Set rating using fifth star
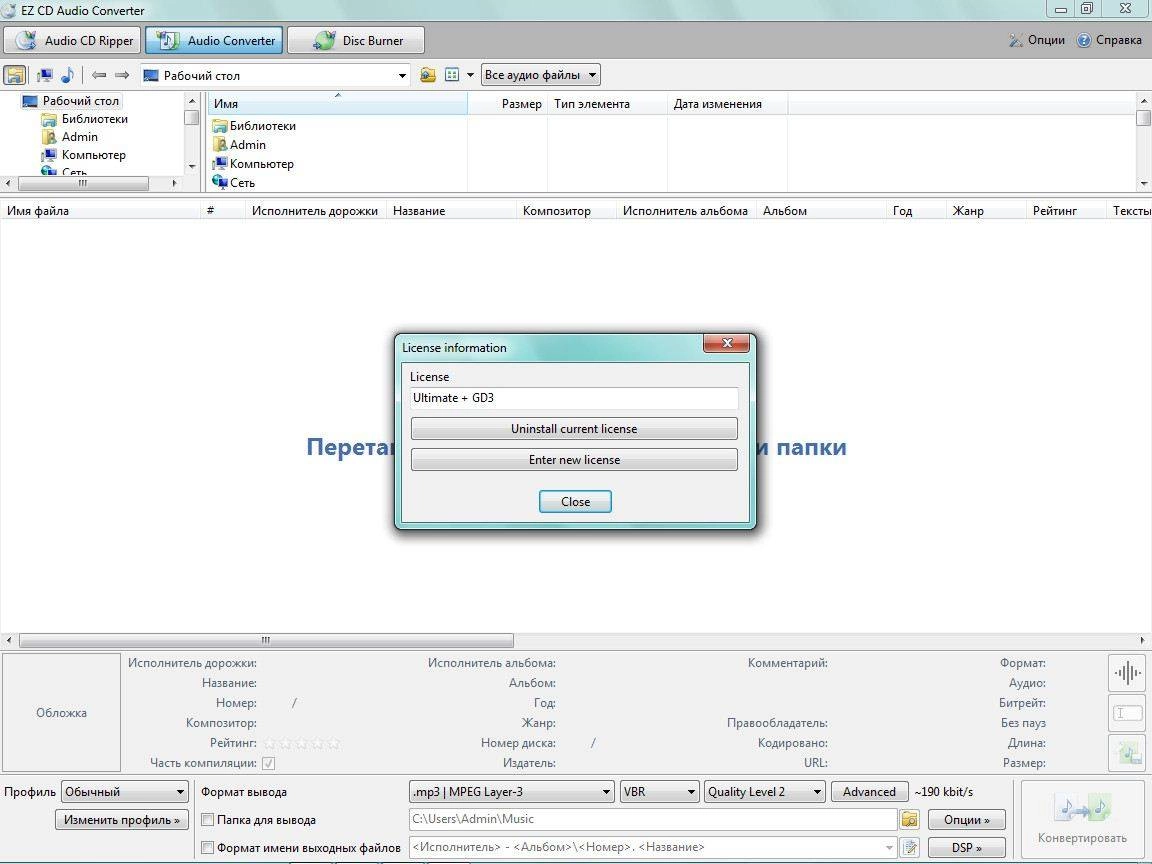The image size is (1152, 864). (334, 744)
